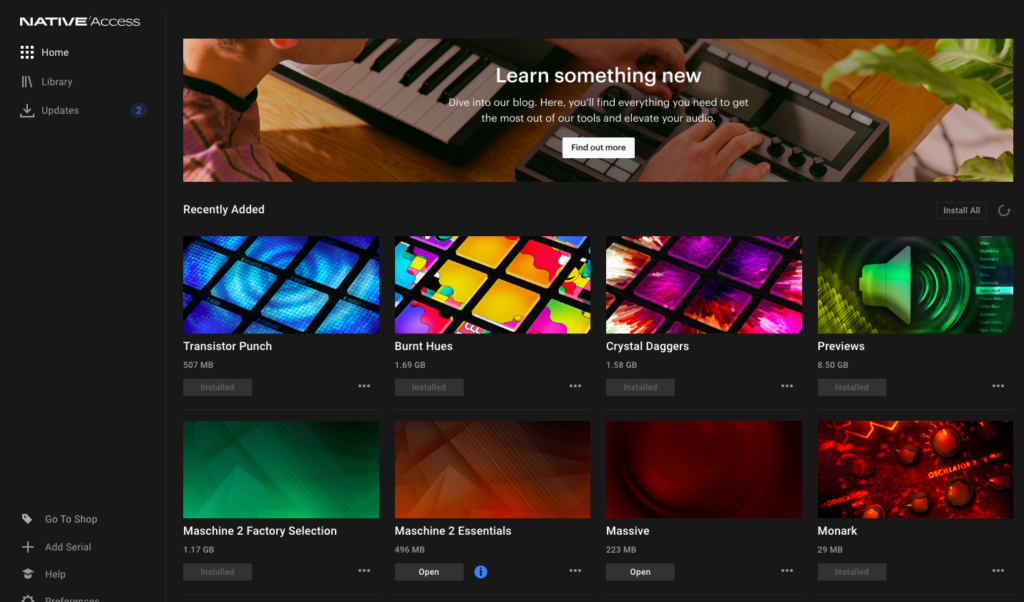Click the Find out more button

(598, 148)
